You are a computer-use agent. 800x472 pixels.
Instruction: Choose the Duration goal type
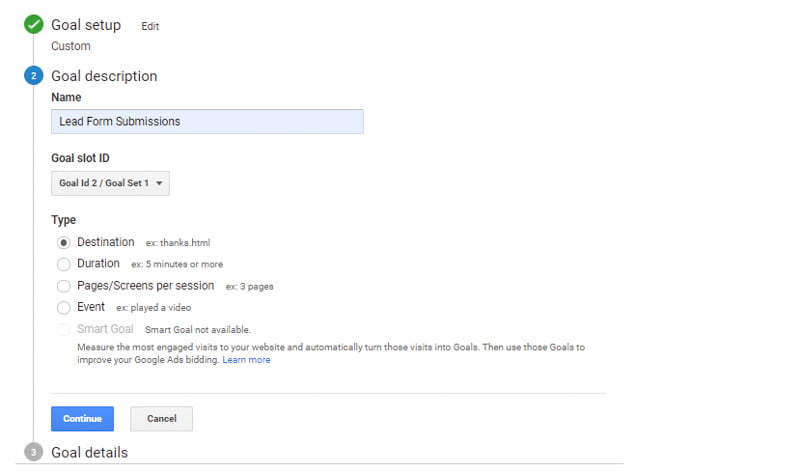tap(64, 264)
